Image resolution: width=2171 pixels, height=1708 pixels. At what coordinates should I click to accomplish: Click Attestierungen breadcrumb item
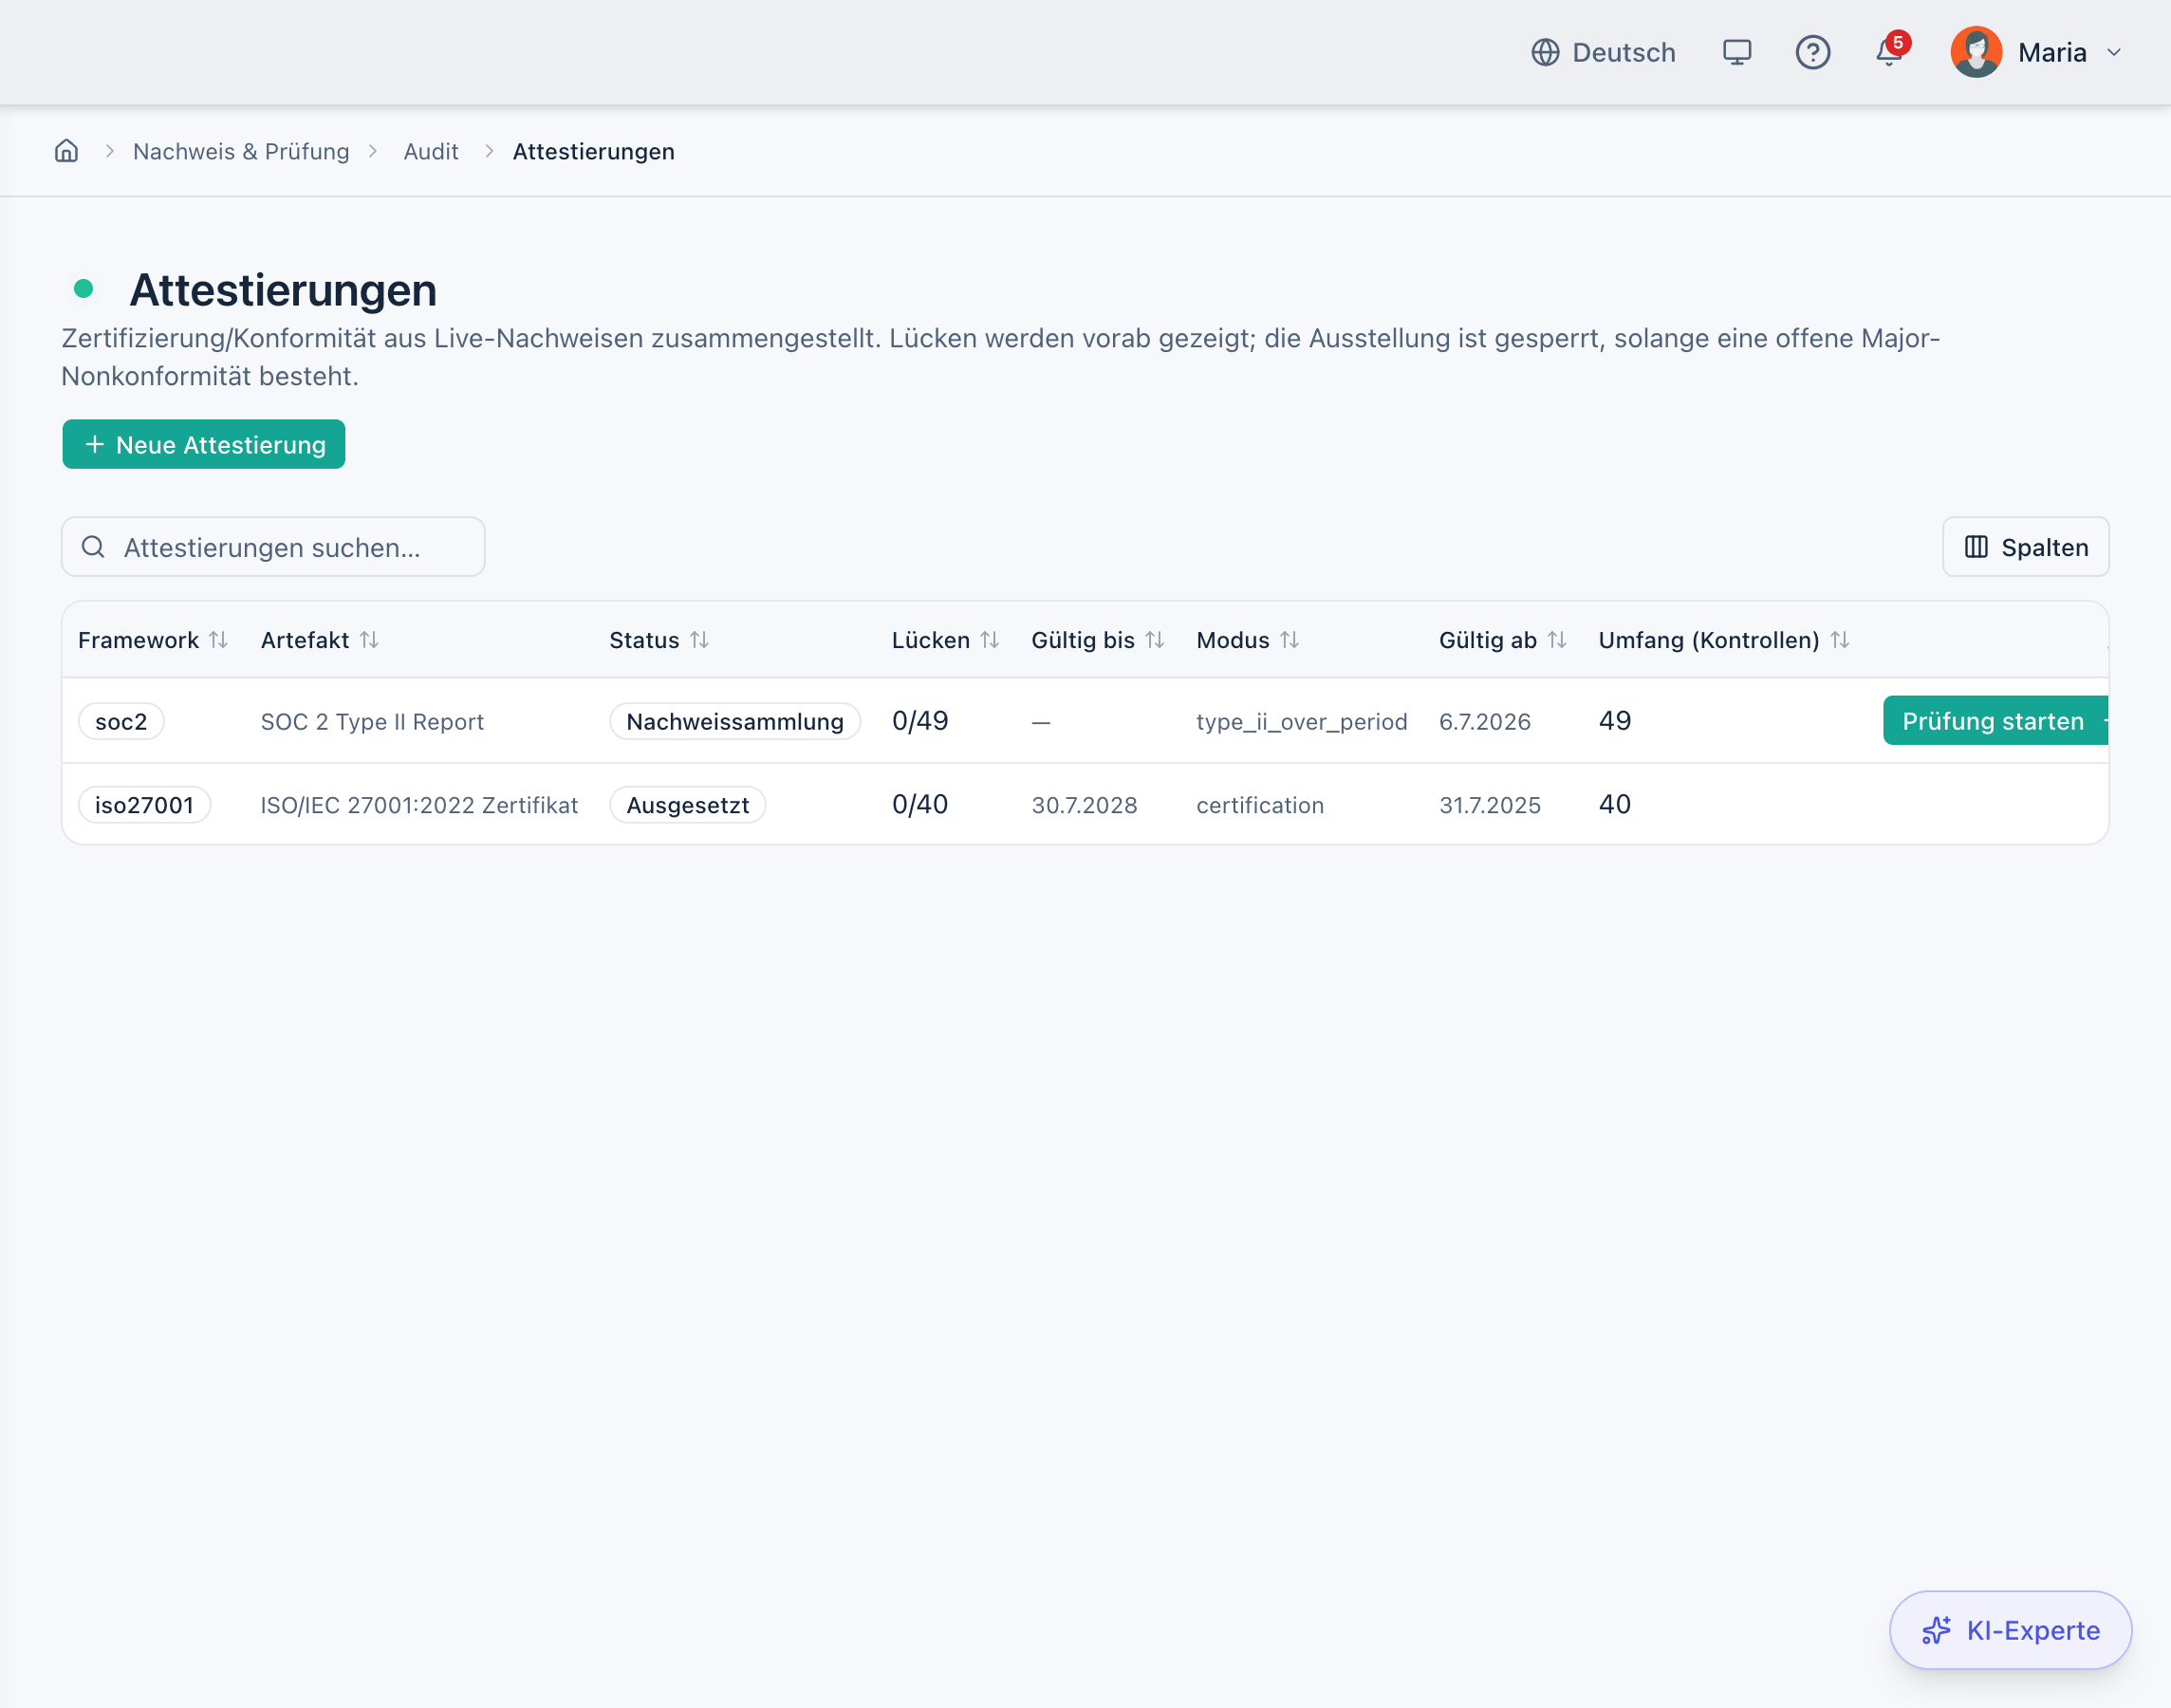pyautogui.click(x=594, y=151)
